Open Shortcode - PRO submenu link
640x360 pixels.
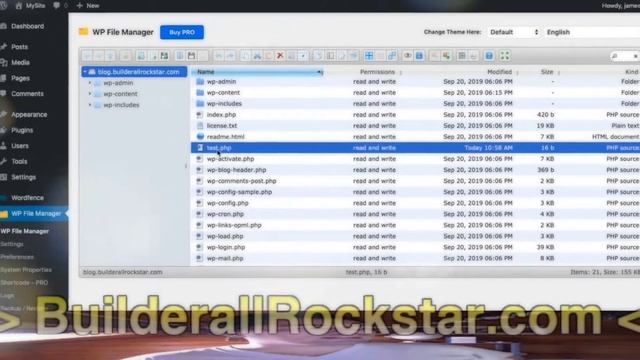pyautogui.click(x=24, y=282)
